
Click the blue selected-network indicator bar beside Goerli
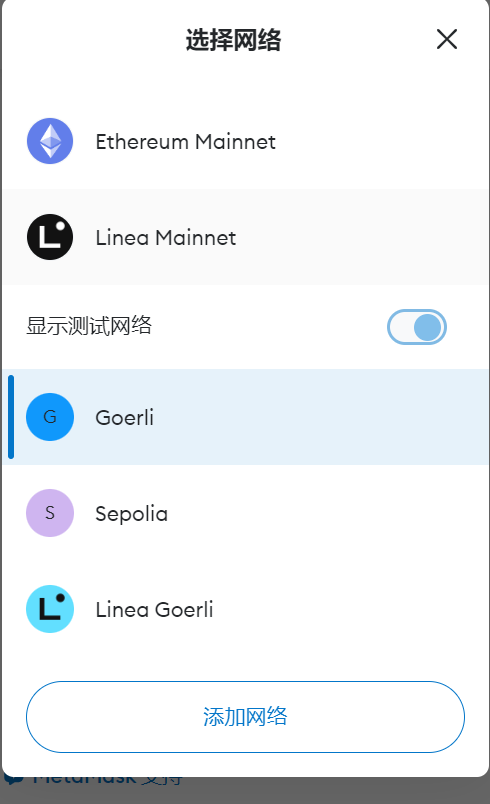click(11, 417)
